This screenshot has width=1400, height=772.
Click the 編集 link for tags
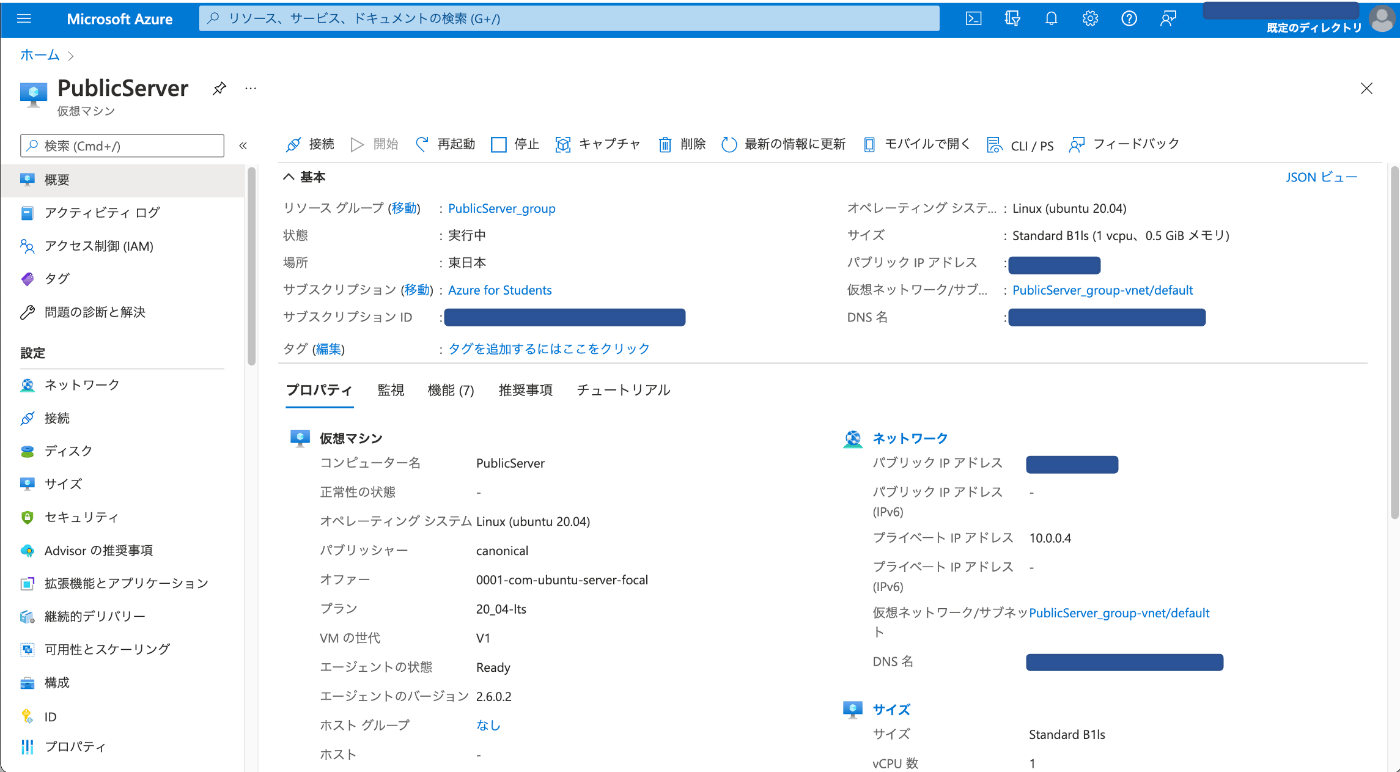328,349
